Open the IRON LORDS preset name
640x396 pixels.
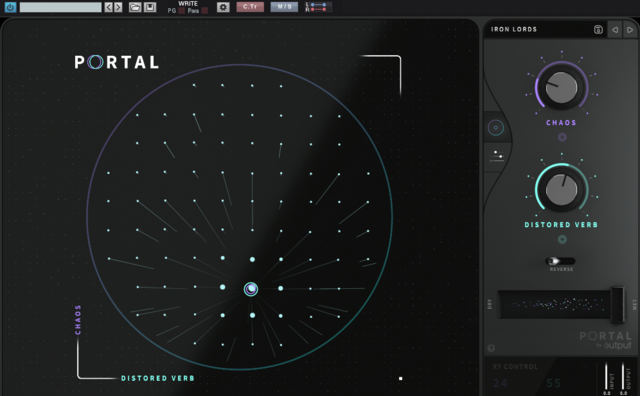[x=514, y=29]
